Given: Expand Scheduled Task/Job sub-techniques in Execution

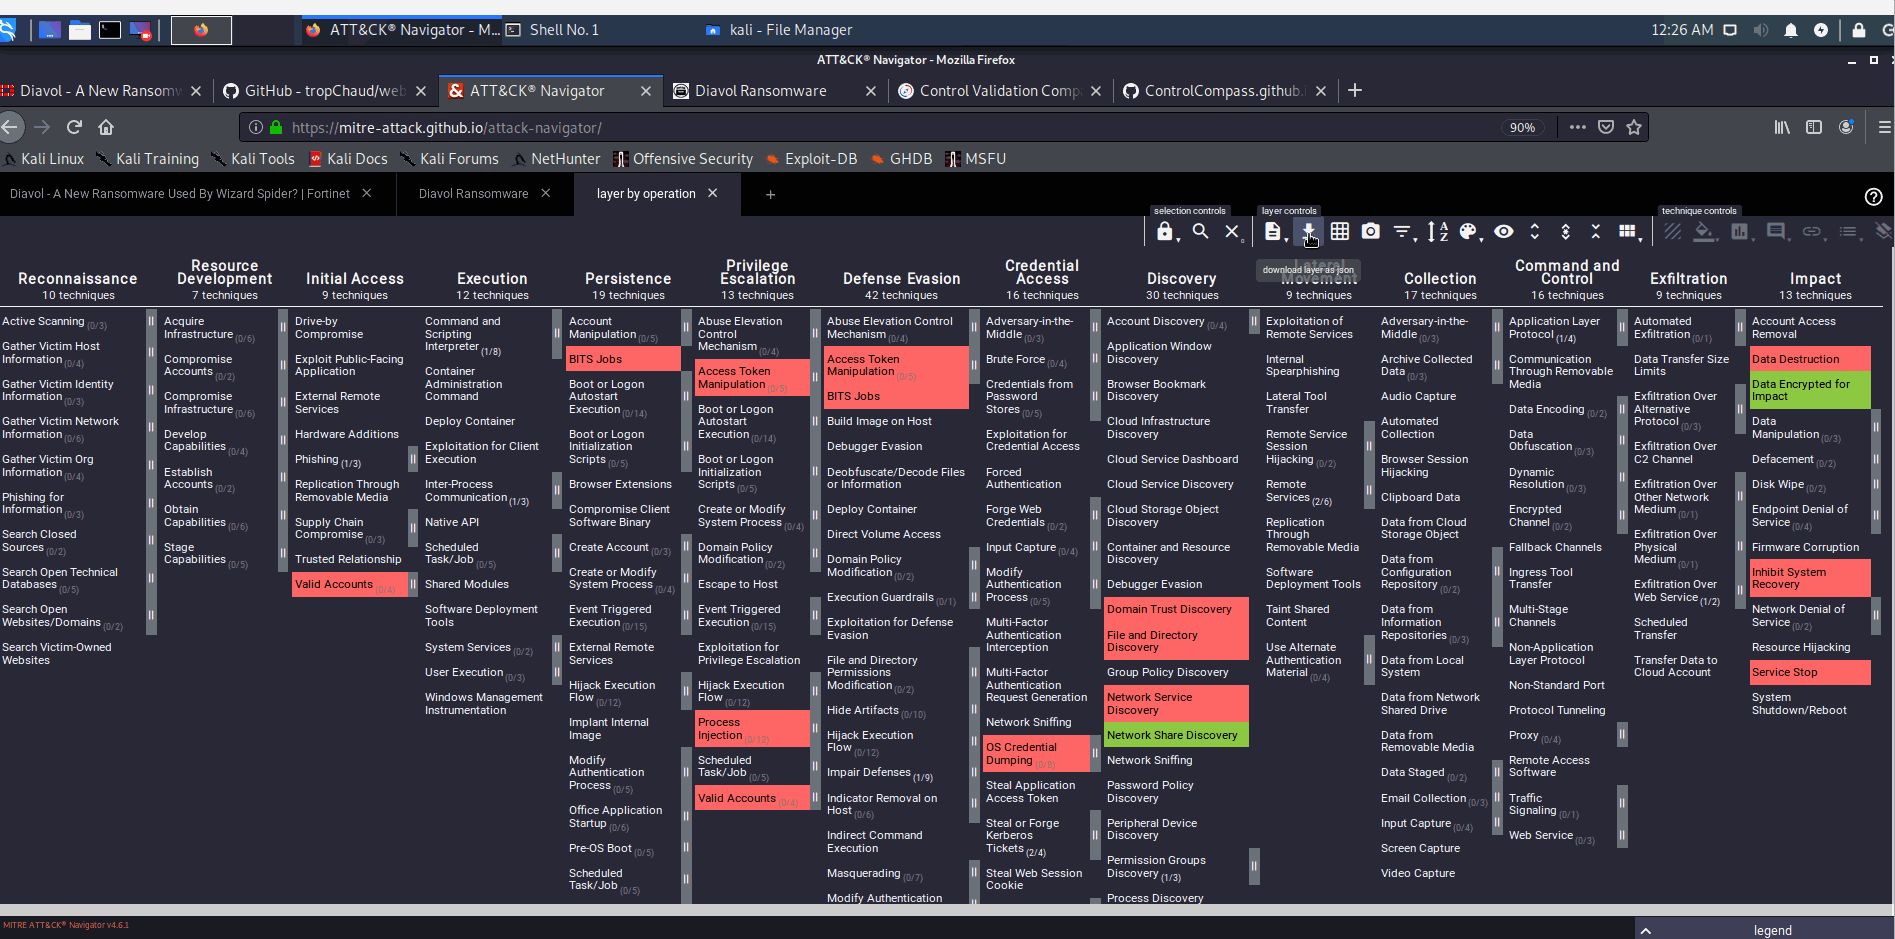Looking at the screenshot, I should (x=556, y=553).
